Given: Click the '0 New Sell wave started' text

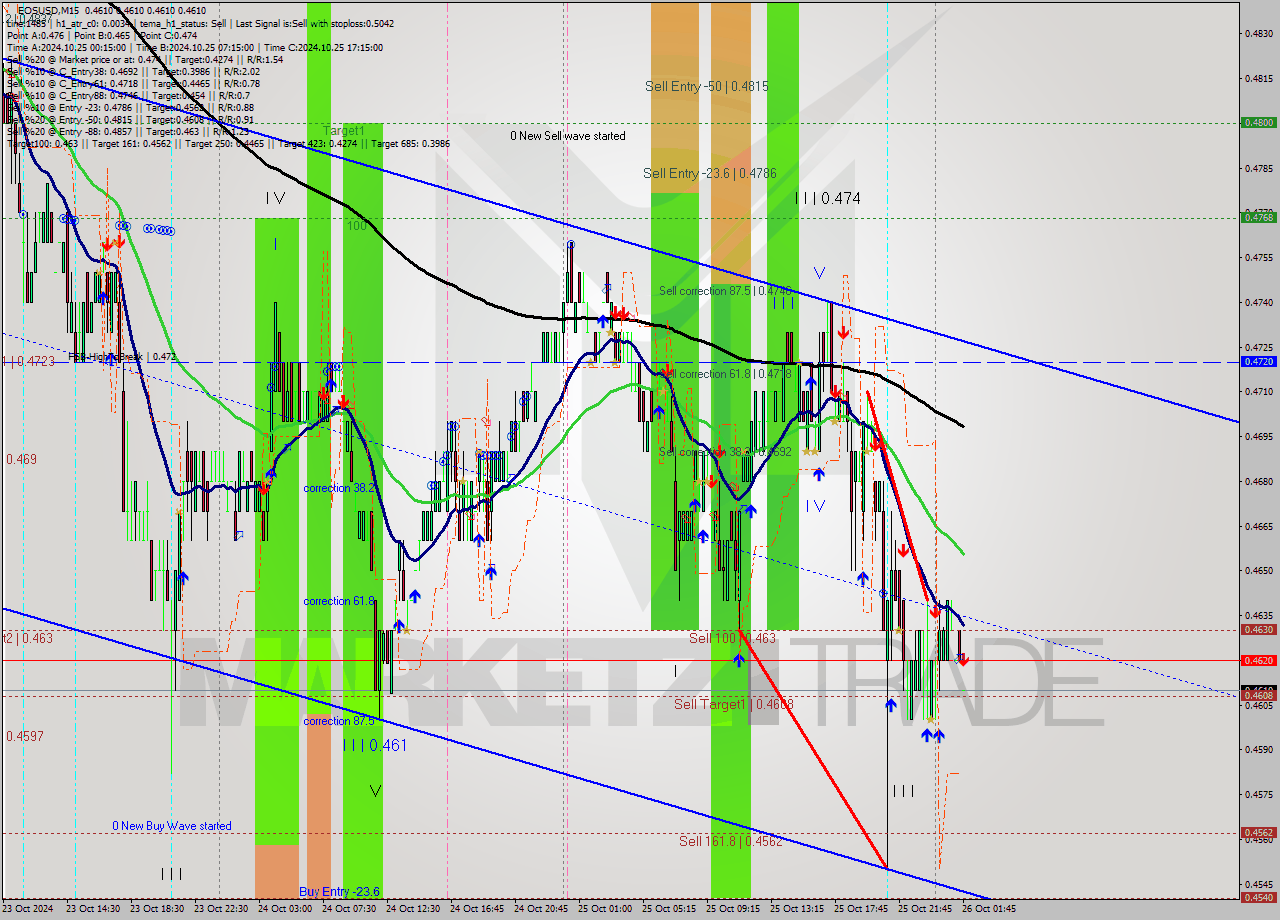Looking at the screenshot, I should (x=567, y=136).
